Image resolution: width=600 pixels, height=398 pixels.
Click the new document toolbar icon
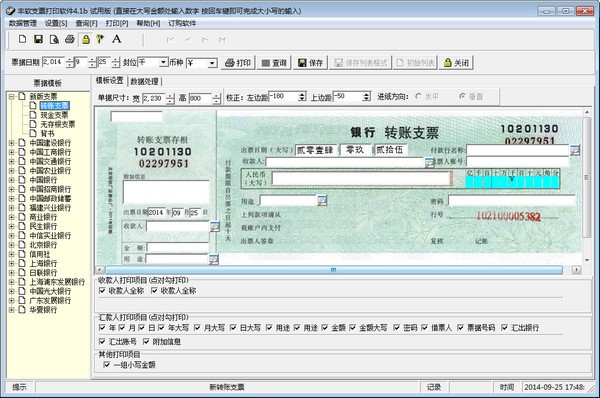(22, 39)
